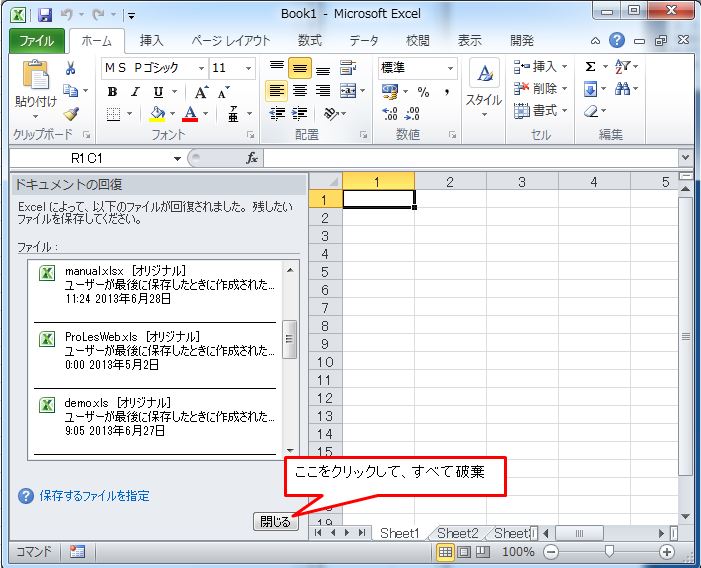Viewport: 701px width, 568px height.
Task: Toggle Bold formatting
Action: (112, 92)
